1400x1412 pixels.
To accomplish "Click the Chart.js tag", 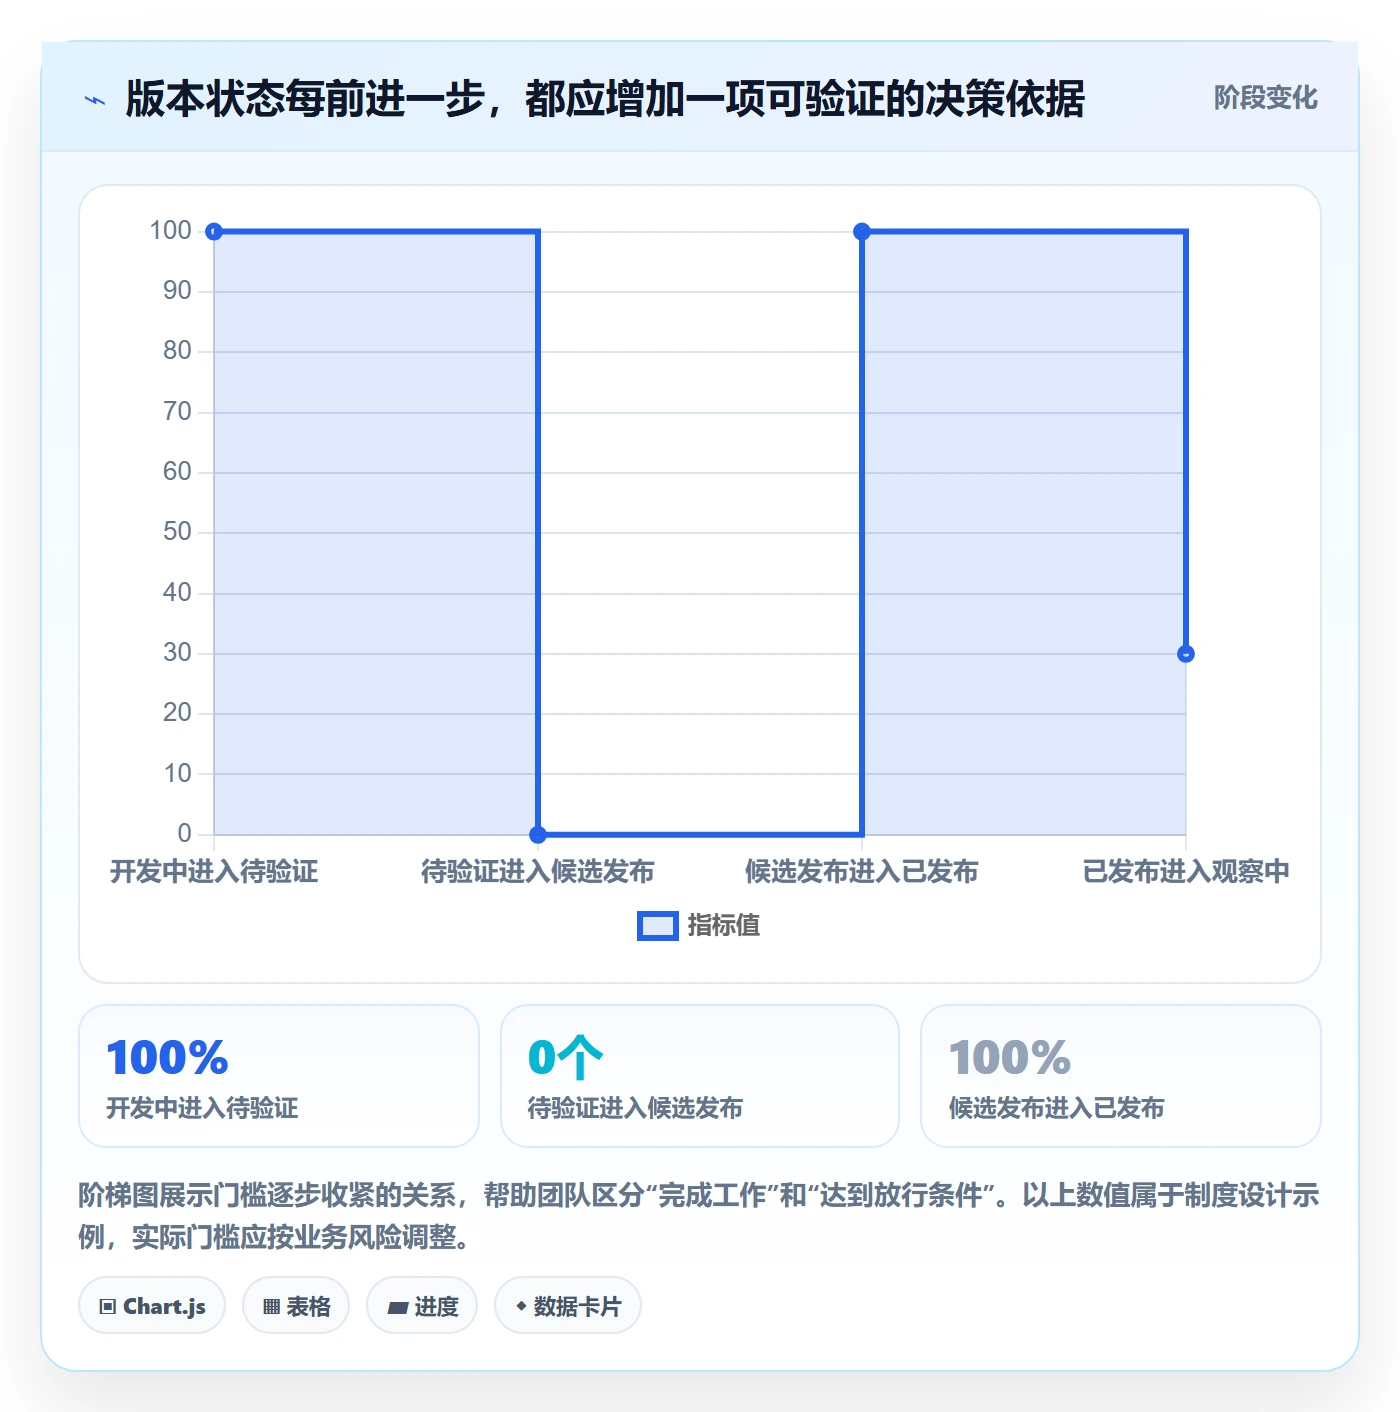I will tap(152, 1306).
